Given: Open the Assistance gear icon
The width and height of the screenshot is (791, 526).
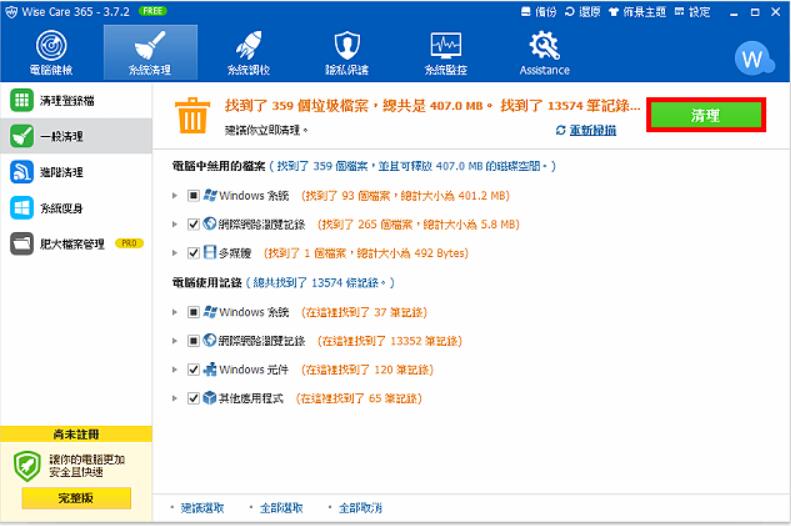Looking at the screenshot, I should coord(544,46).
